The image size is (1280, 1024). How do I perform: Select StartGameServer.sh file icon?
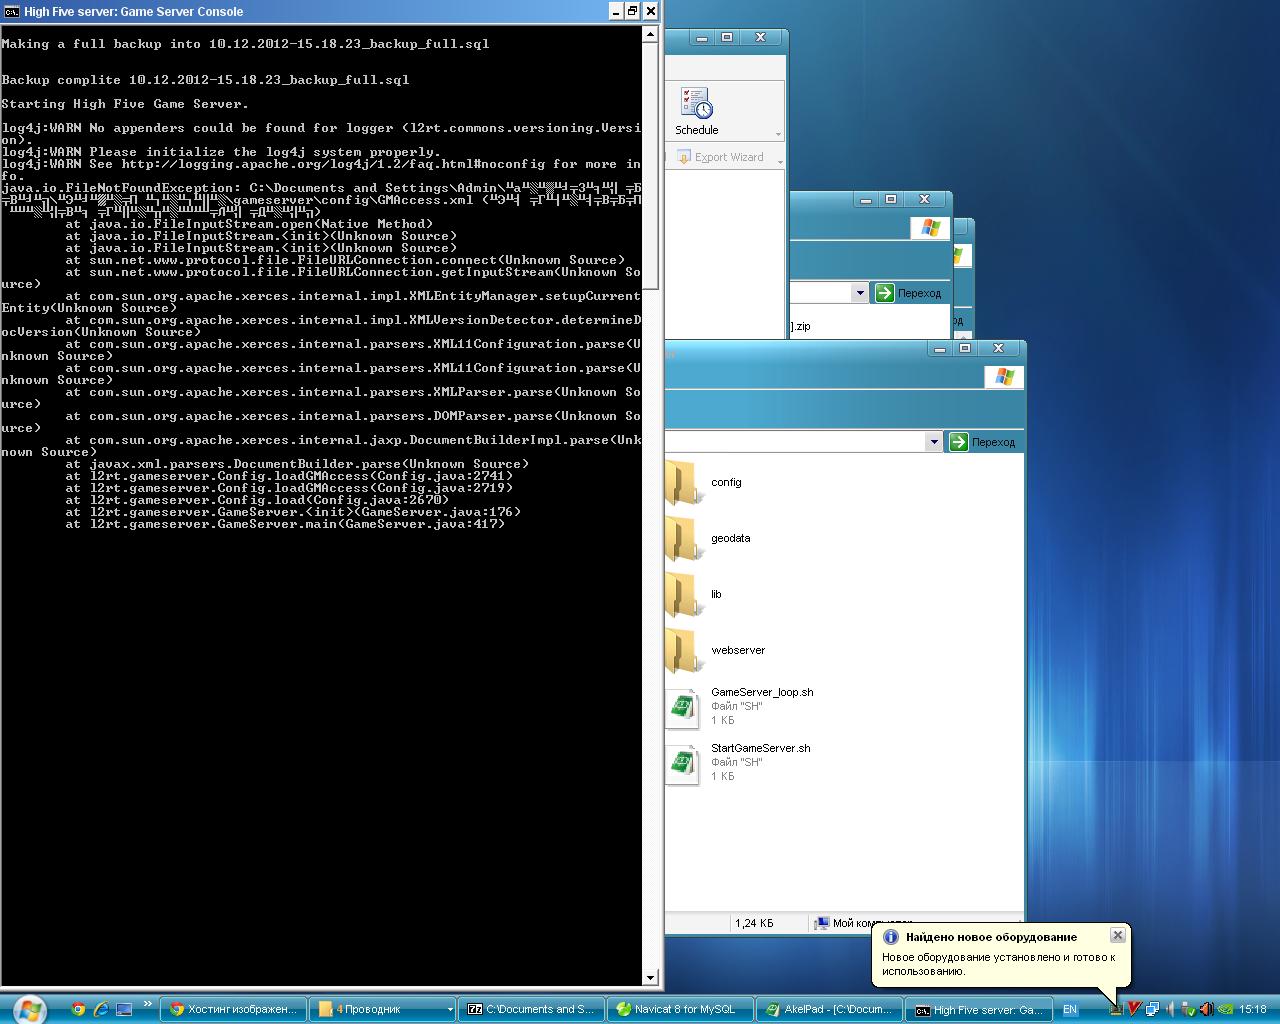pos(683,764)
